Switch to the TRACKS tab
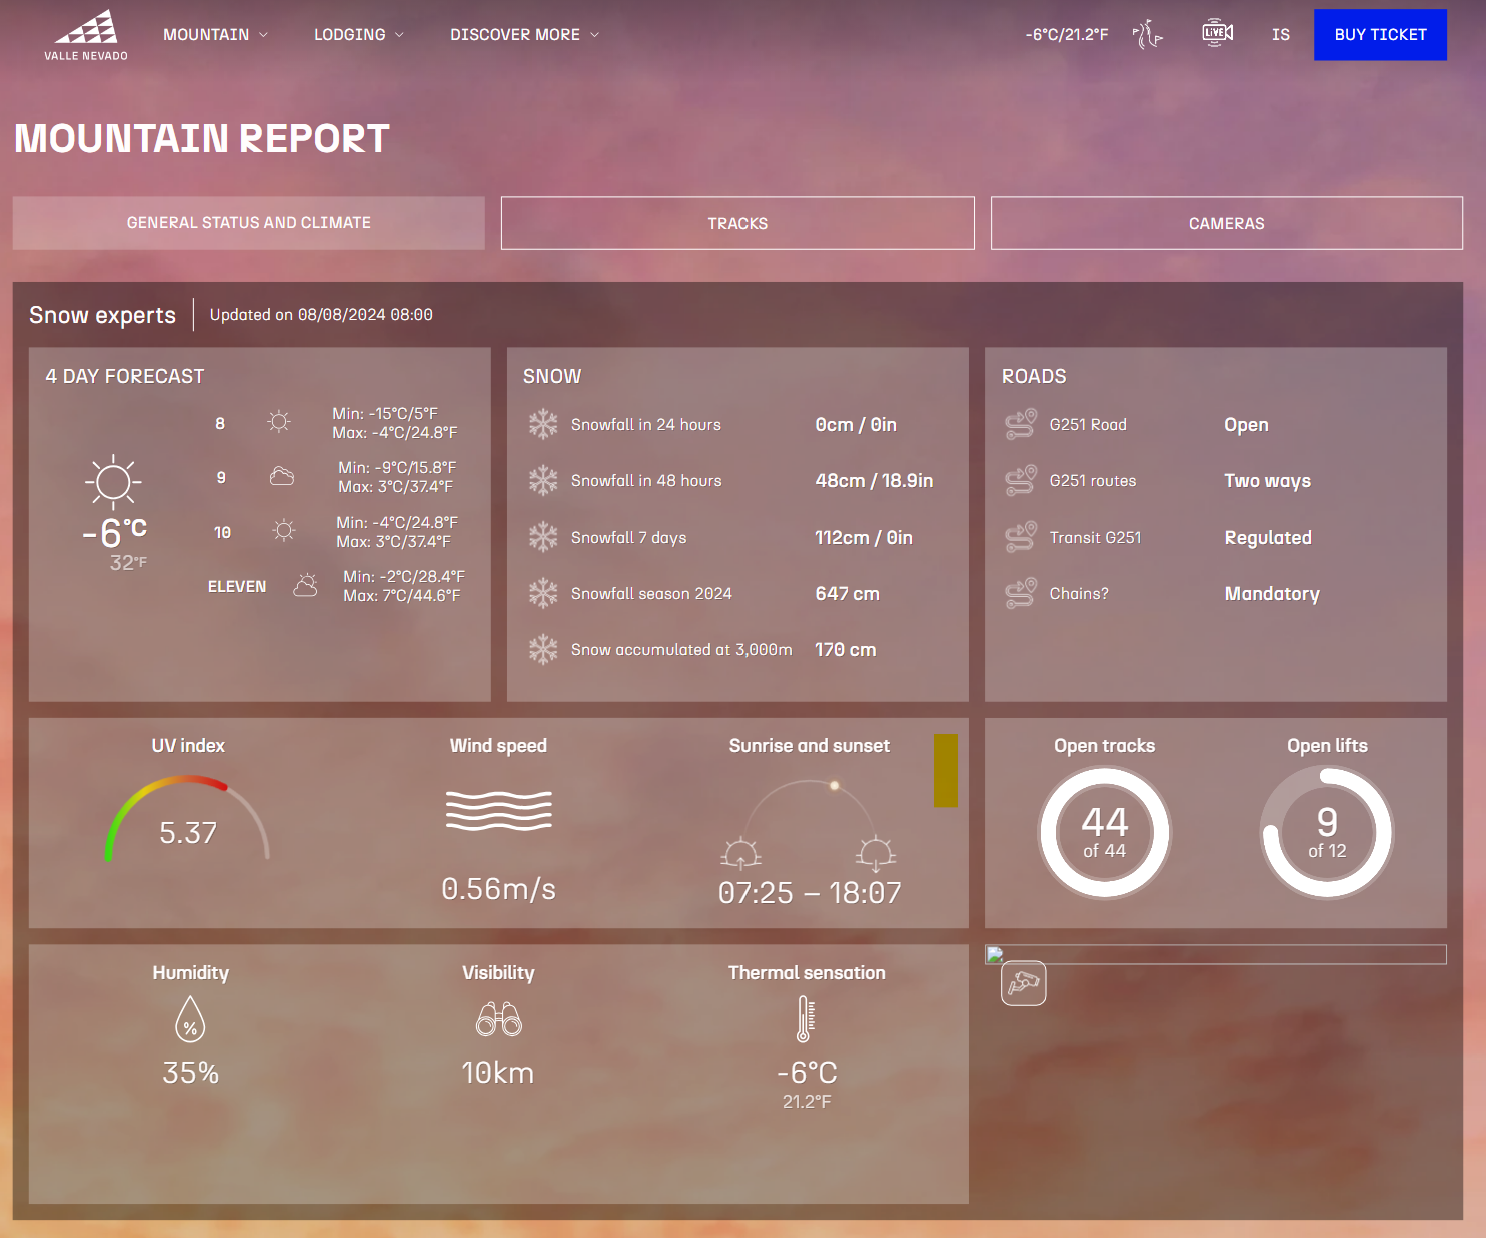 pyautogui.click(x=738, y=223)
